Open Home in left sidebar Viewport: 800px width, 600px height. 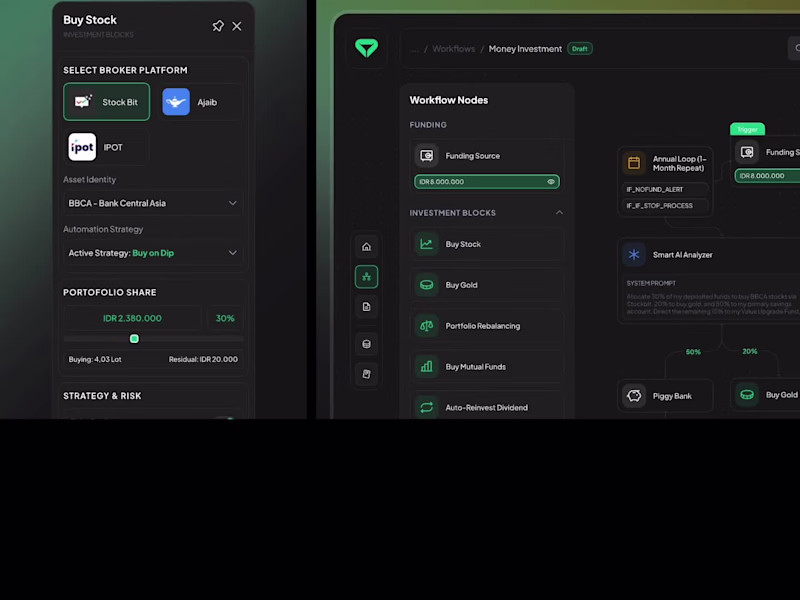(366, 247)
